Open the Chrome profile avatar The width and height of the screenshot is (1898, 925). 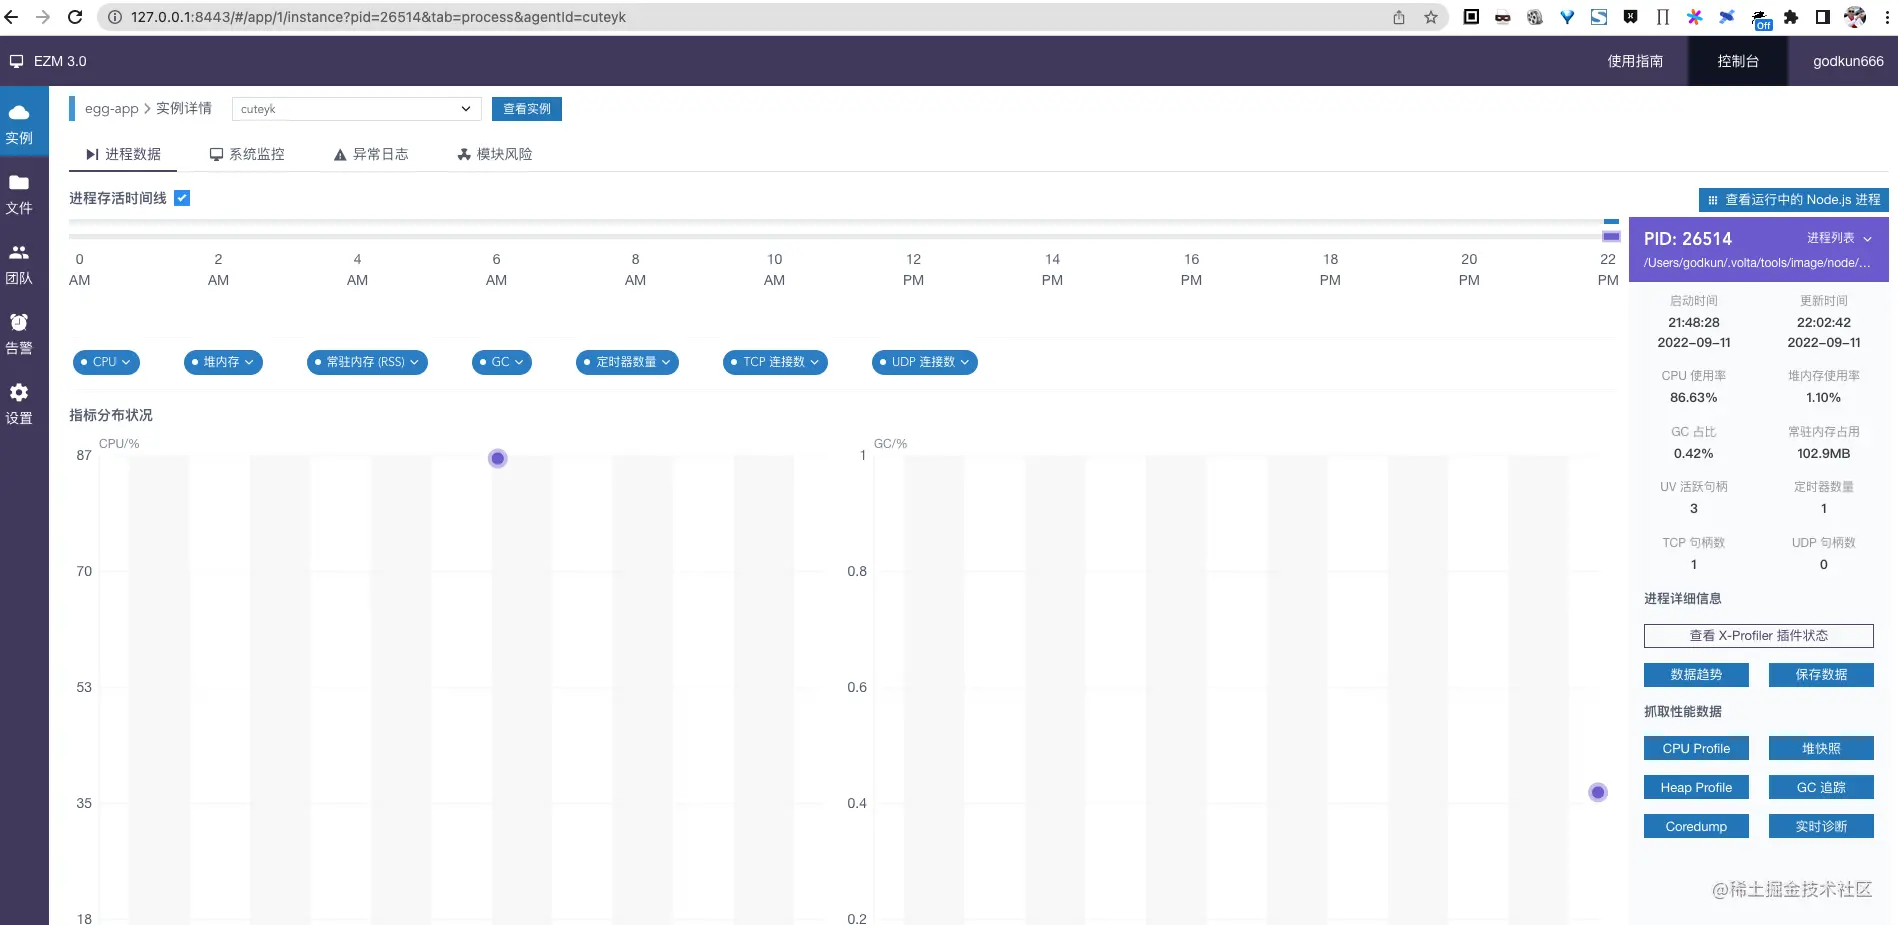coord(1855,17)
